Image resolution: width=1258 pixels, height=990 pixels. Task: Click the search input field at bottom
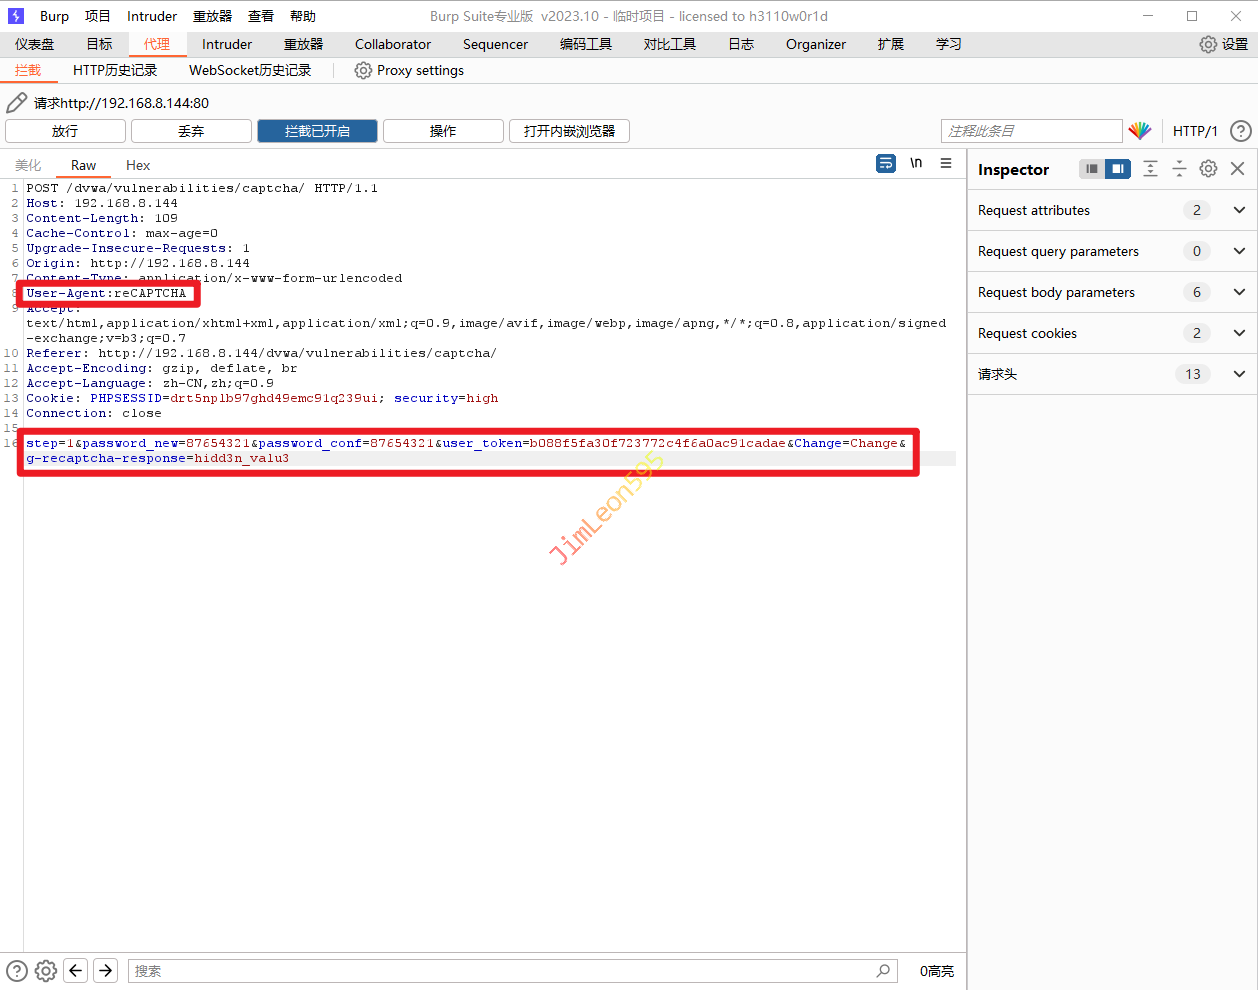click(x=500, y=971)
